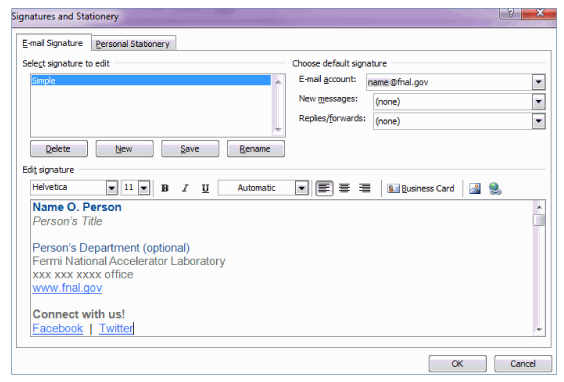The image size is (564, 382).
Task: Insert a Business Card
Action: coord(420,188)
